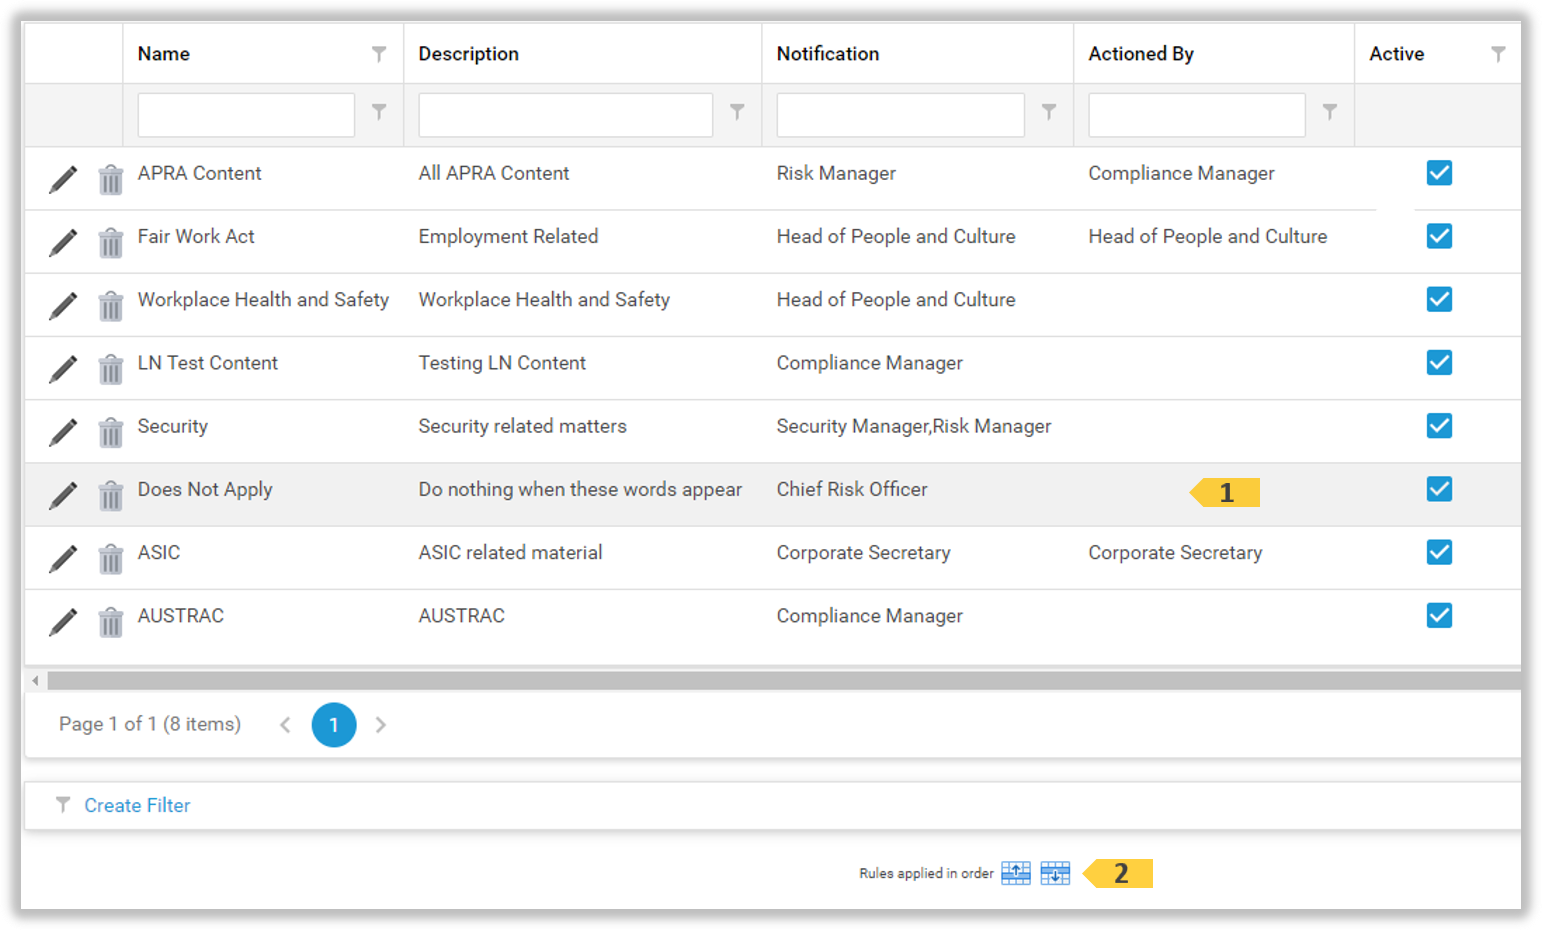Edit the APRA Content rule

click(x=63, y=180)
